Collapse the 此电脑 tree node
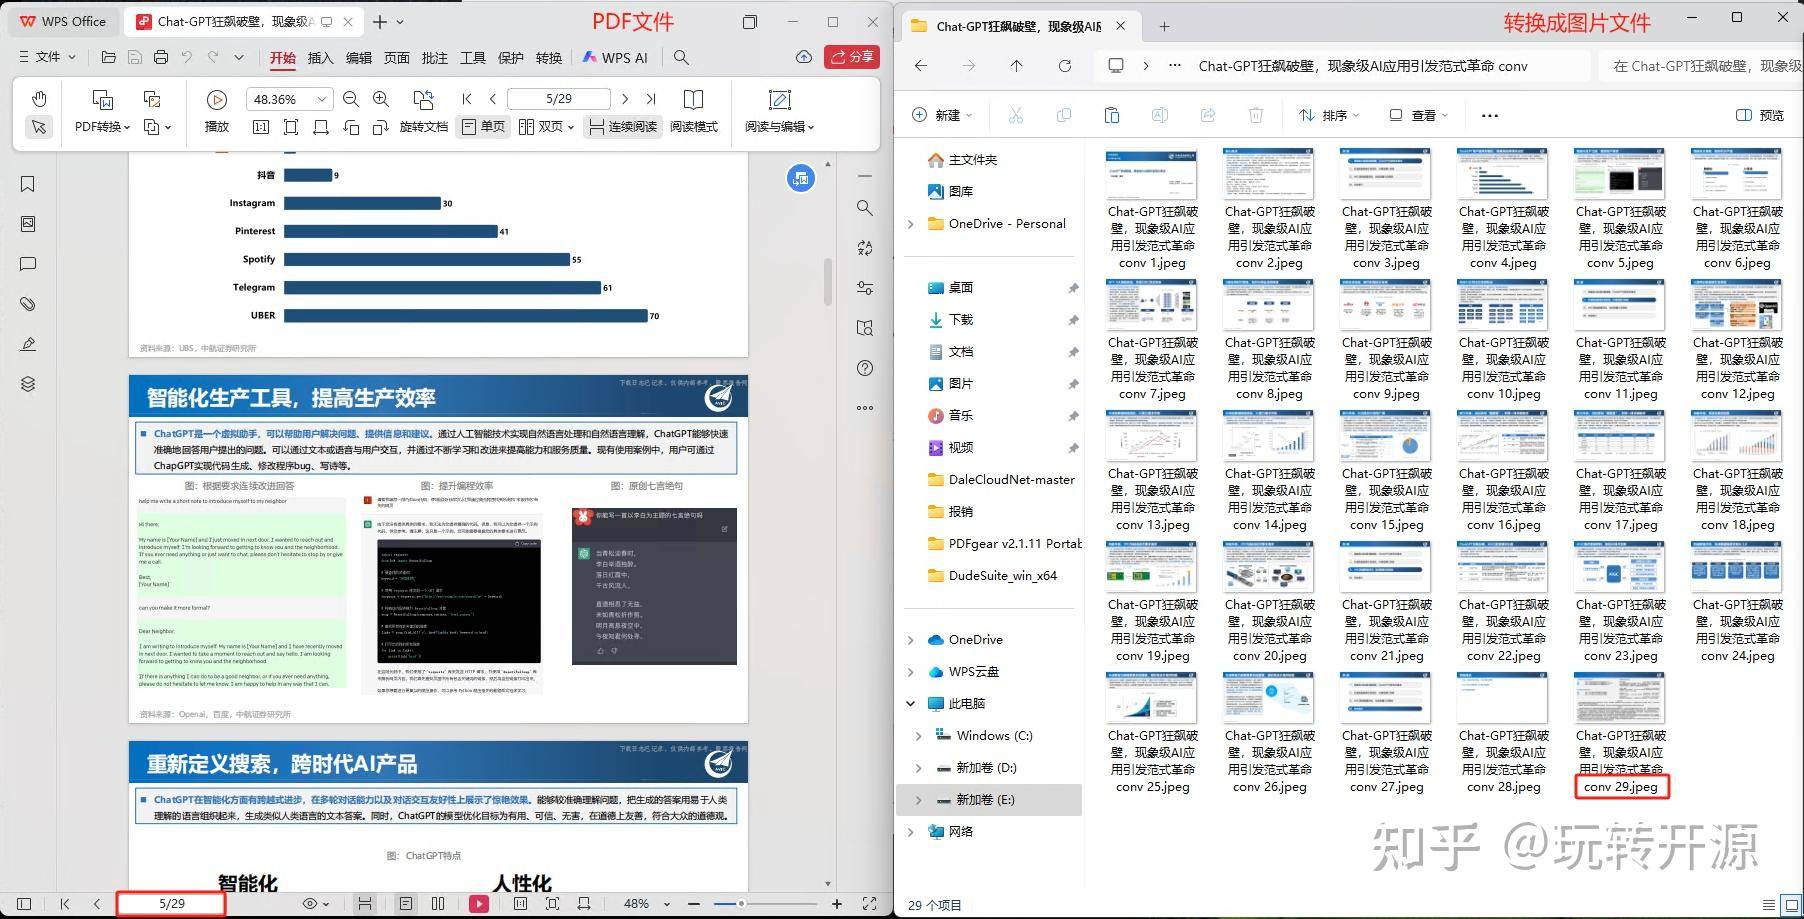 (911, 703)
